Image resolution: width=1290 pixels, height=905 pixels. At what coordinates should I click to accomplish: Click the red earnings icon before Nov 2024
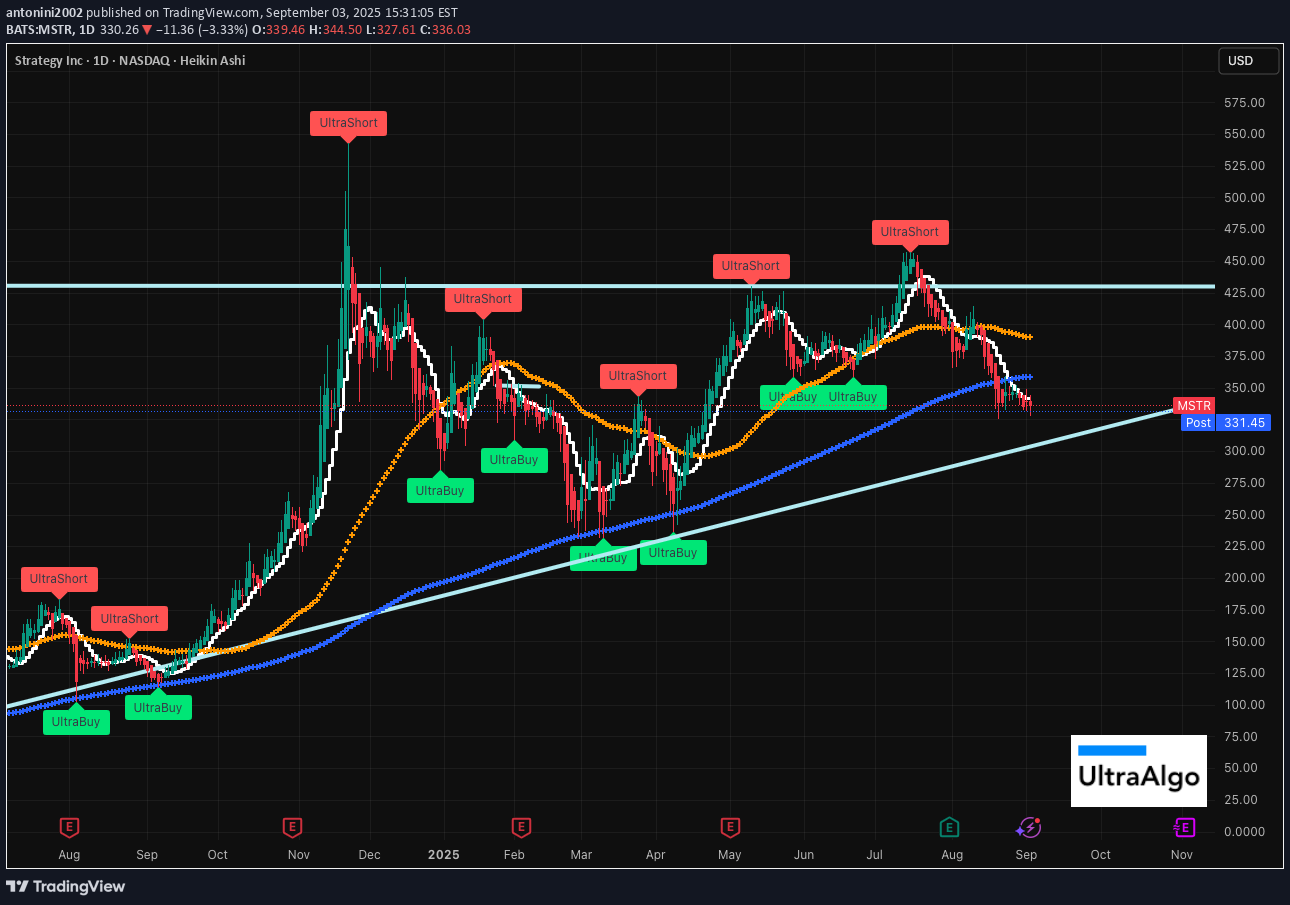pyautogui.click(x=292, y=827)
